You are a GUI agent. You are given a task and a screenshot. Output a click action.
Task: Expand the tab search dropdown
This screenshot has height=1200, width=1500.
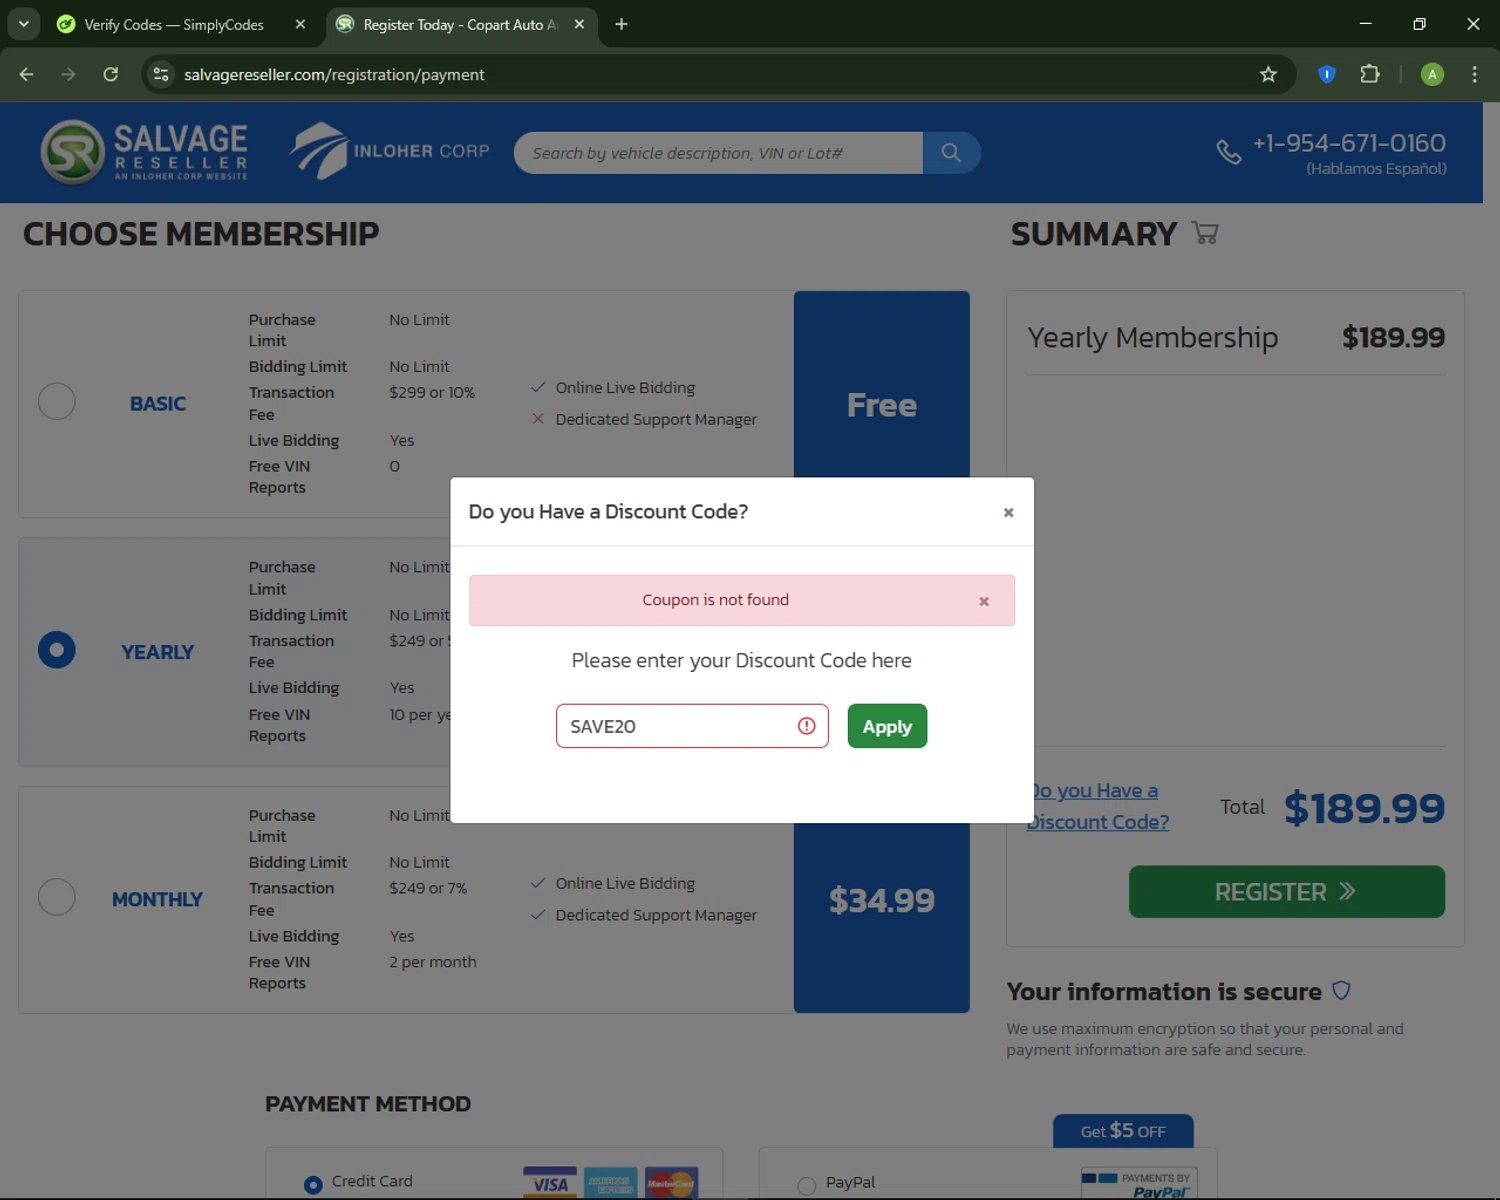click(x=23, y=24)
